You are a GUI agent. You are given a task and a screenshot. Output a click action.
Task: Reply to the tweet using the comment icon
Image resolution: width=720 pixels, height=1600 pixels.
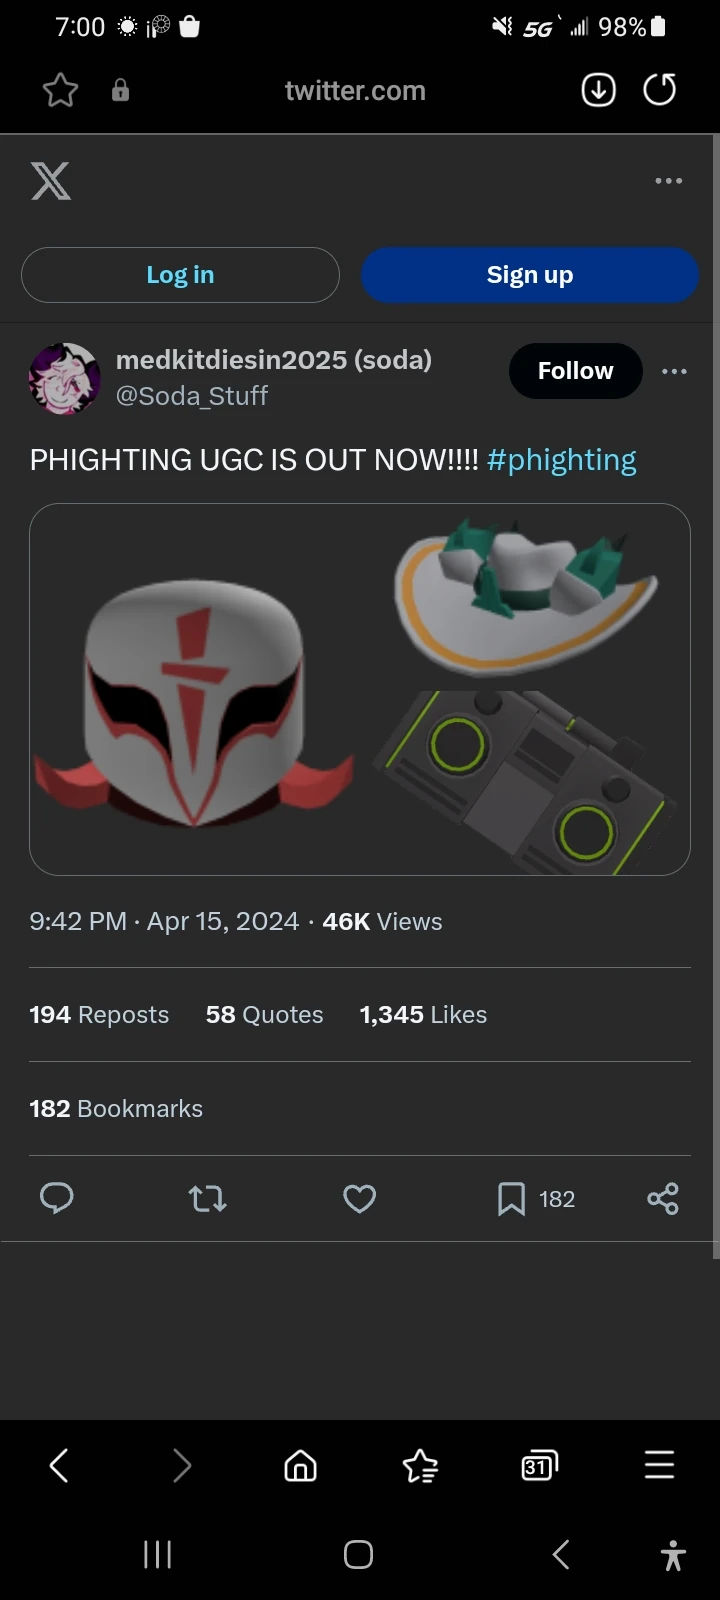click(x=57, y=1198)
